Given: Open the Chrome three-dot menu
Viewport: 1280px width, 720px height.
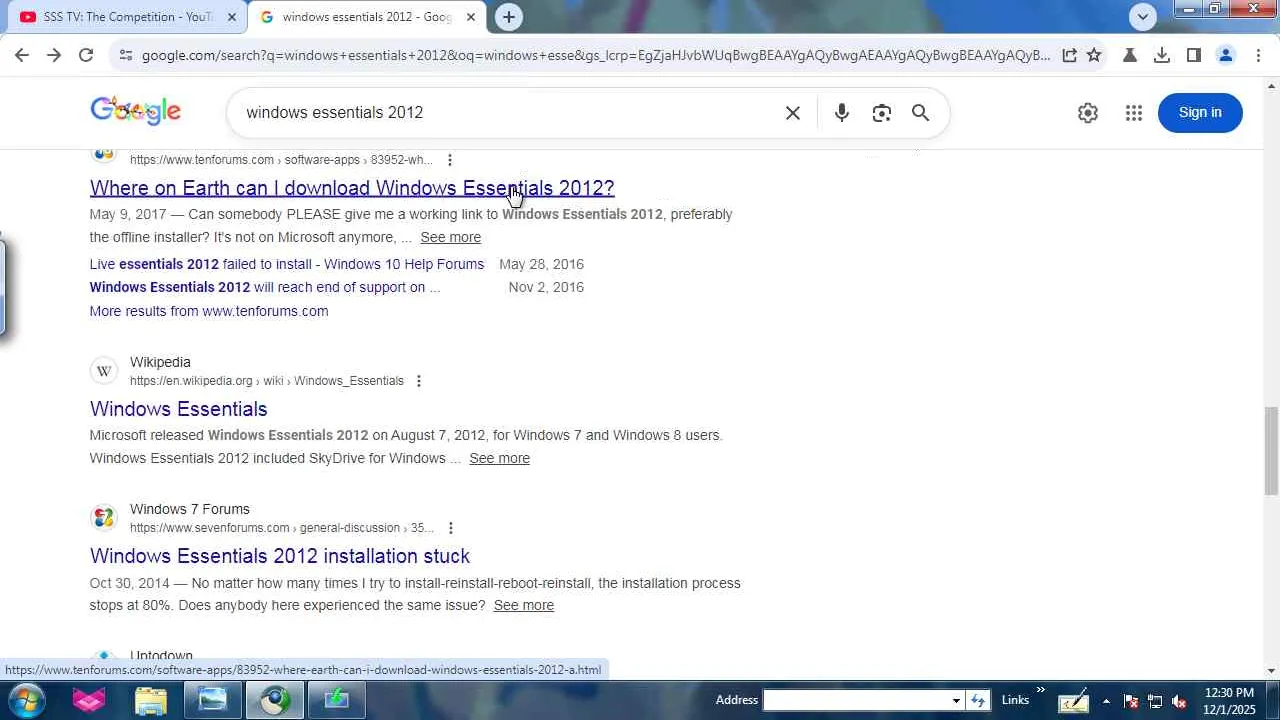Looking at the screenshot, I should [x=1258, y=56].
